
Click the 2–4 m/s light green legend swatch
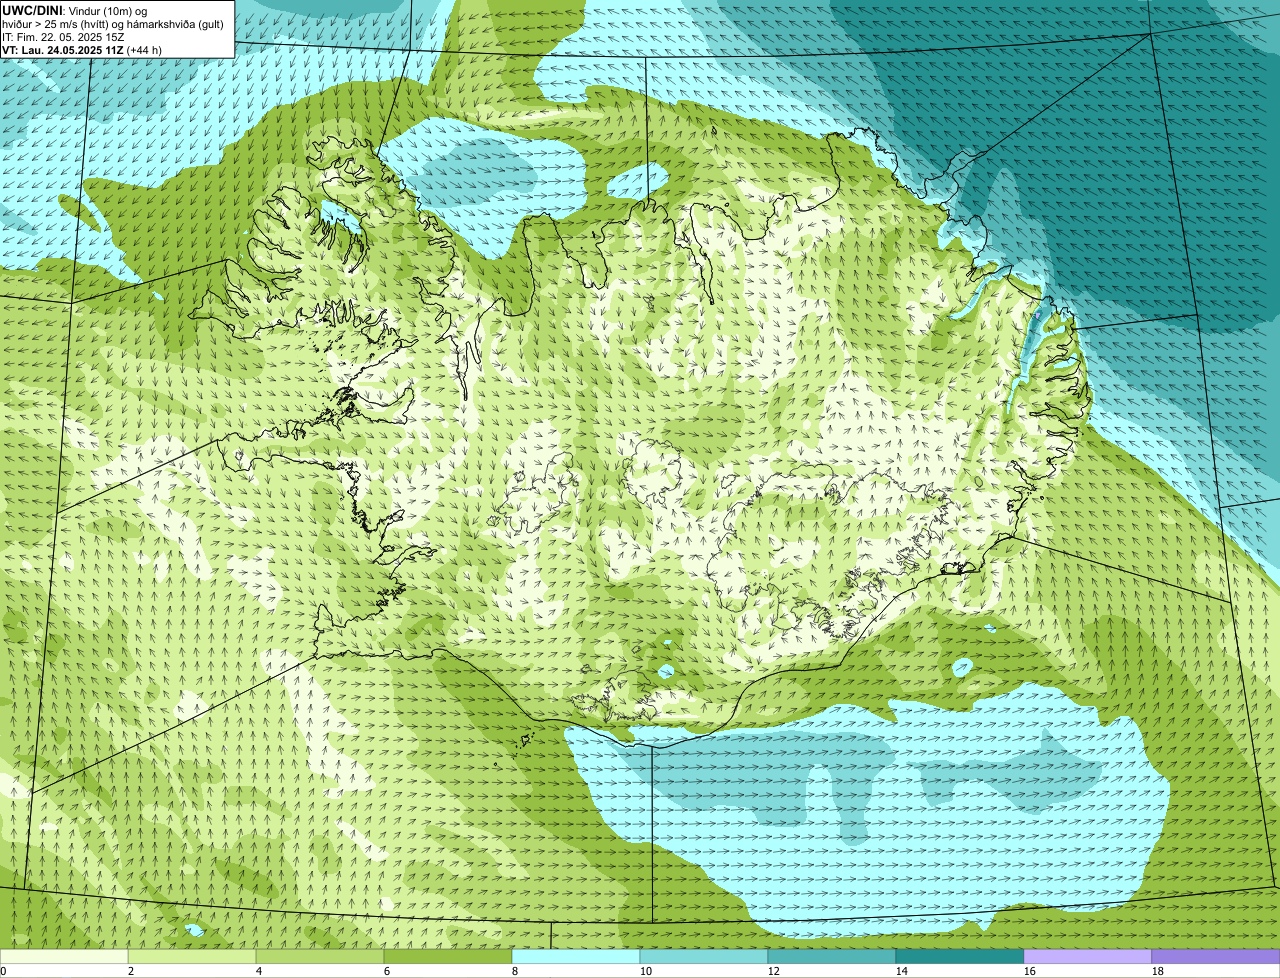(192, 957)
